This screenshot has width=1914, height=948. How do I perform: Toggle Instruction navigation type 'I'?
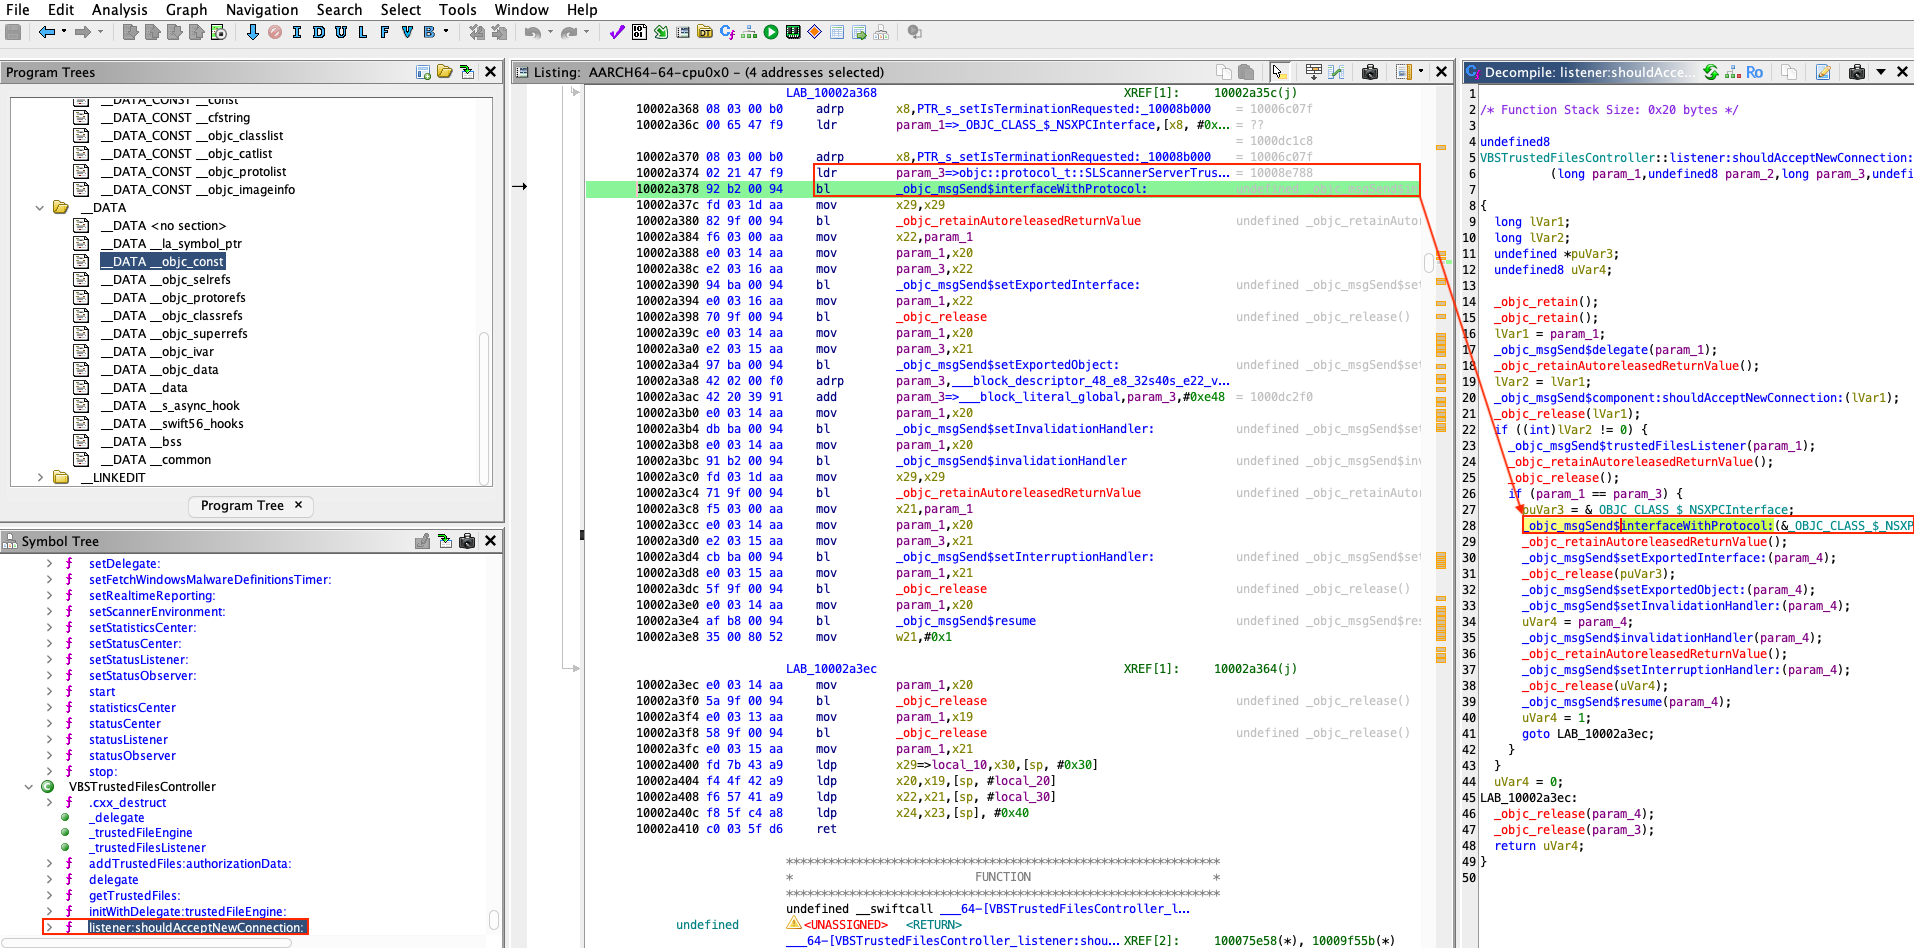297,32
